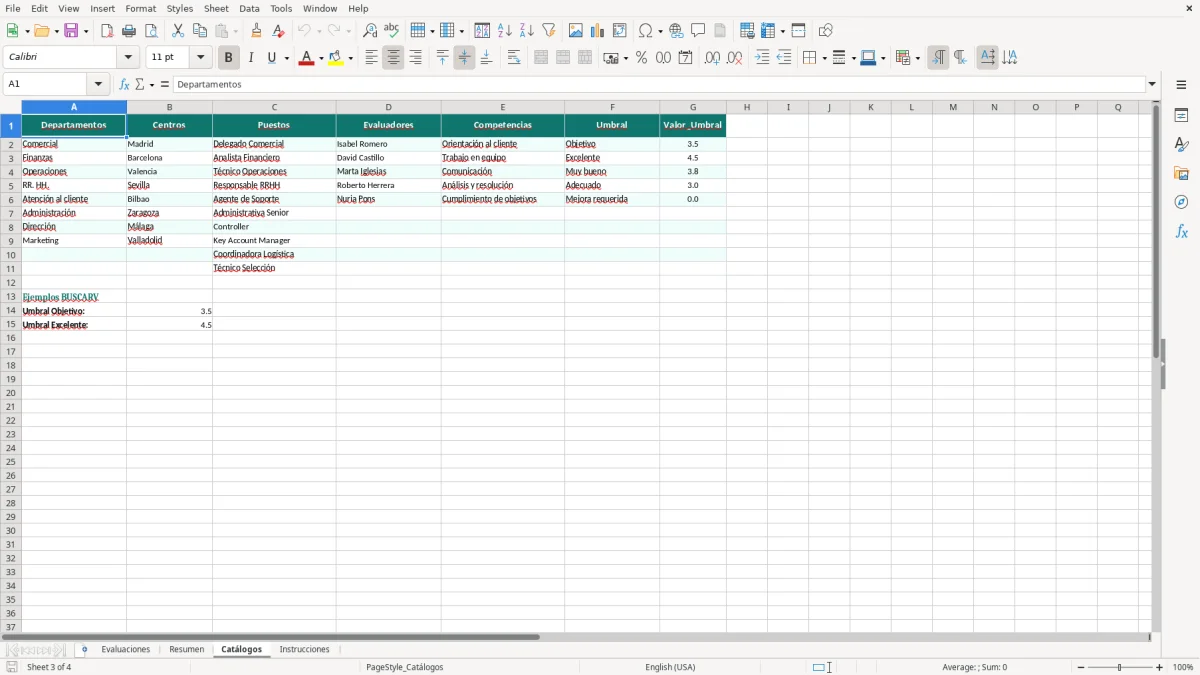
Task: Select column D header
Action: click(388, 107)
